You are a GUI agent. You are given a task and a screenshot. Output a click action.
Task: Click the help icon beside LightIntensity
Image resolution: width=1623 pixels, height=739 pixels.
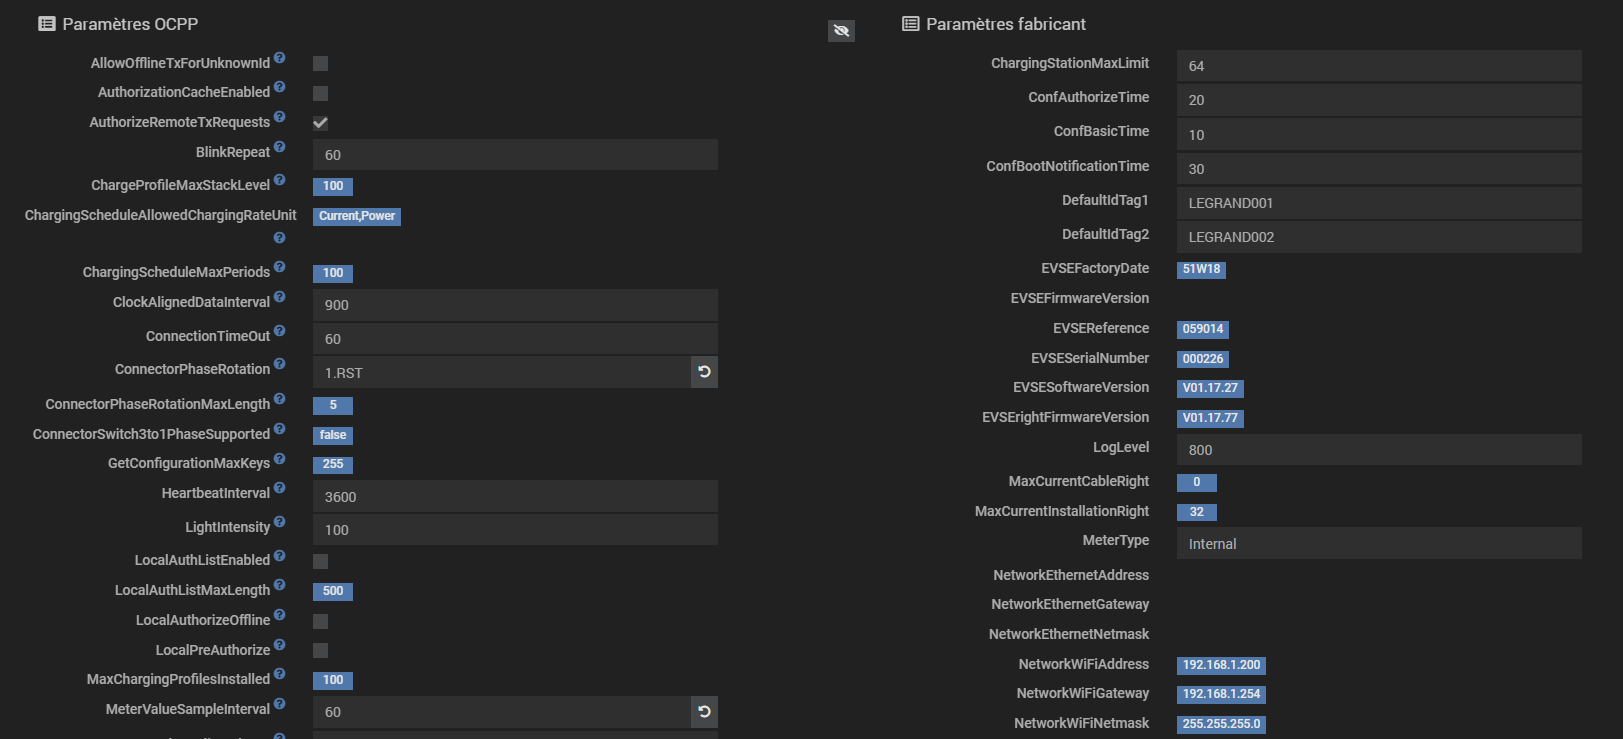(x=280, y=522)
